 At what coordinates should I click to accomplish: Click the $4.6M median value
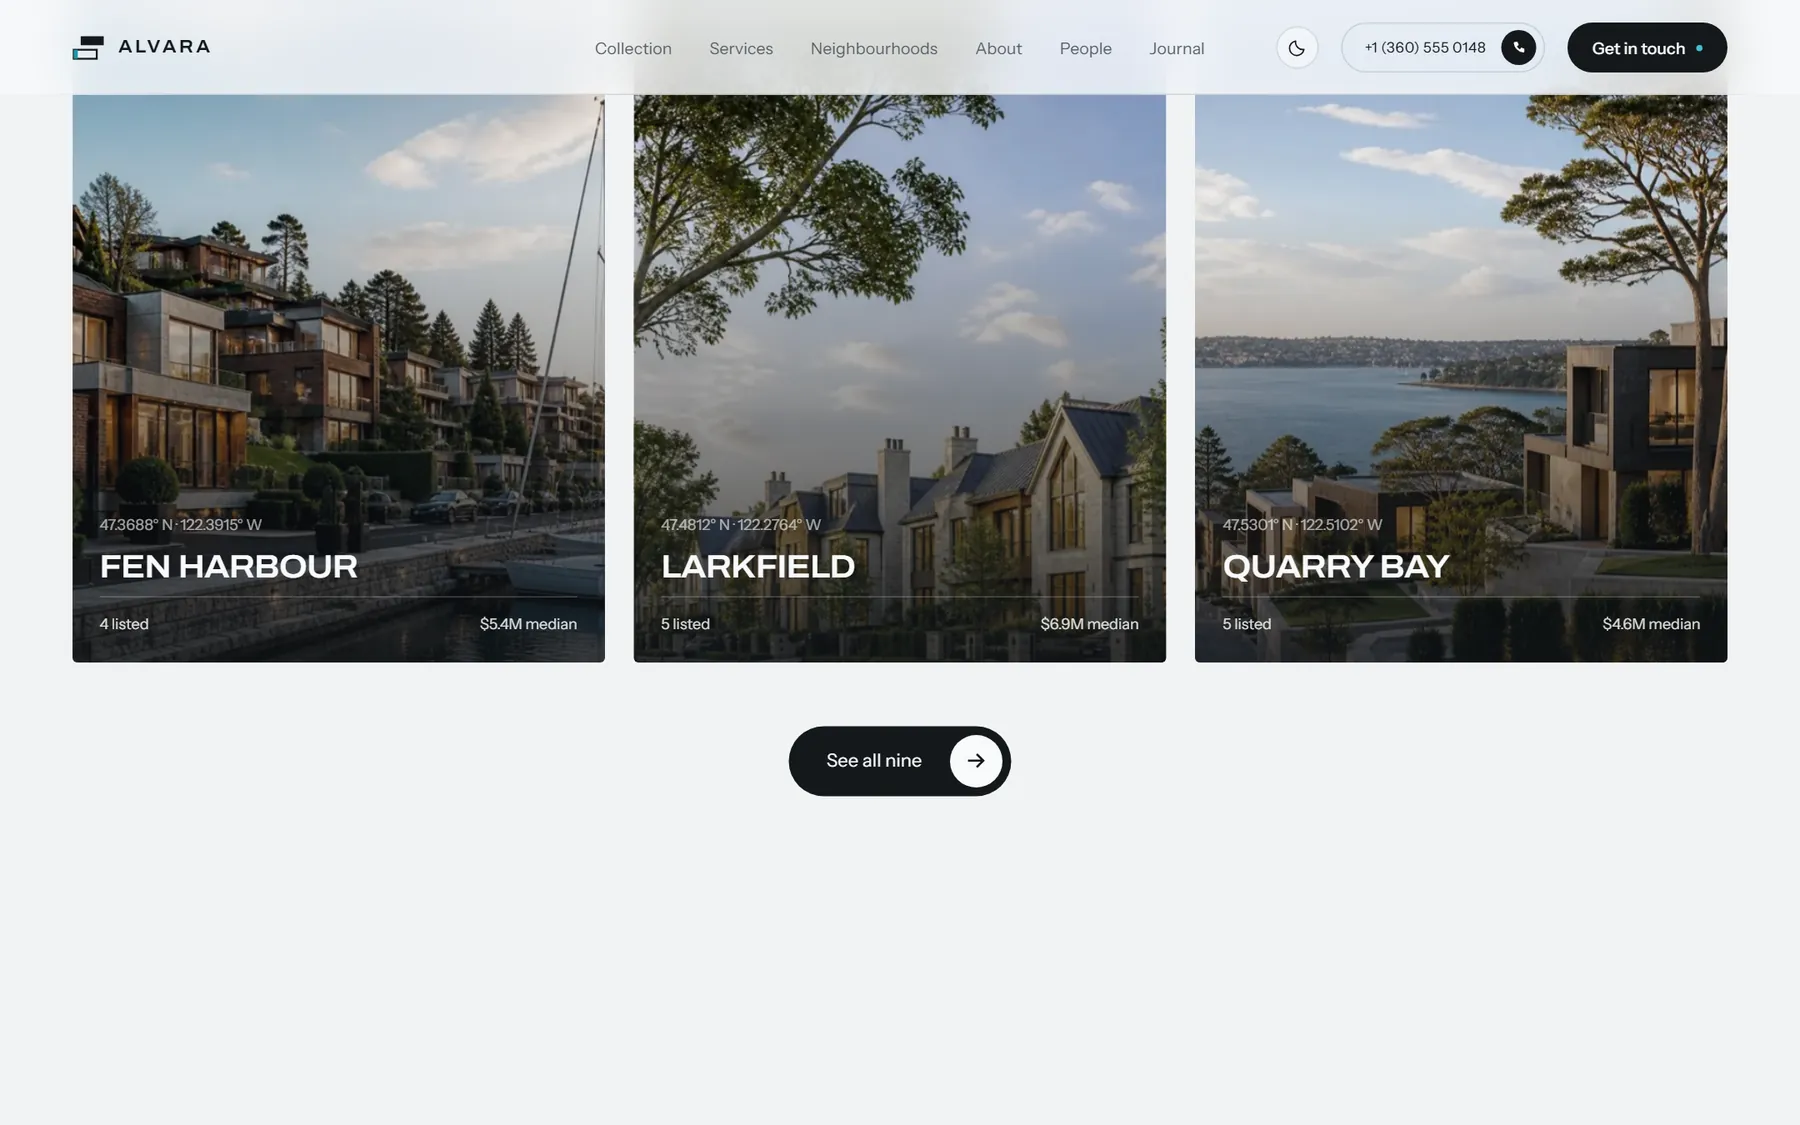click(1651, 624)
